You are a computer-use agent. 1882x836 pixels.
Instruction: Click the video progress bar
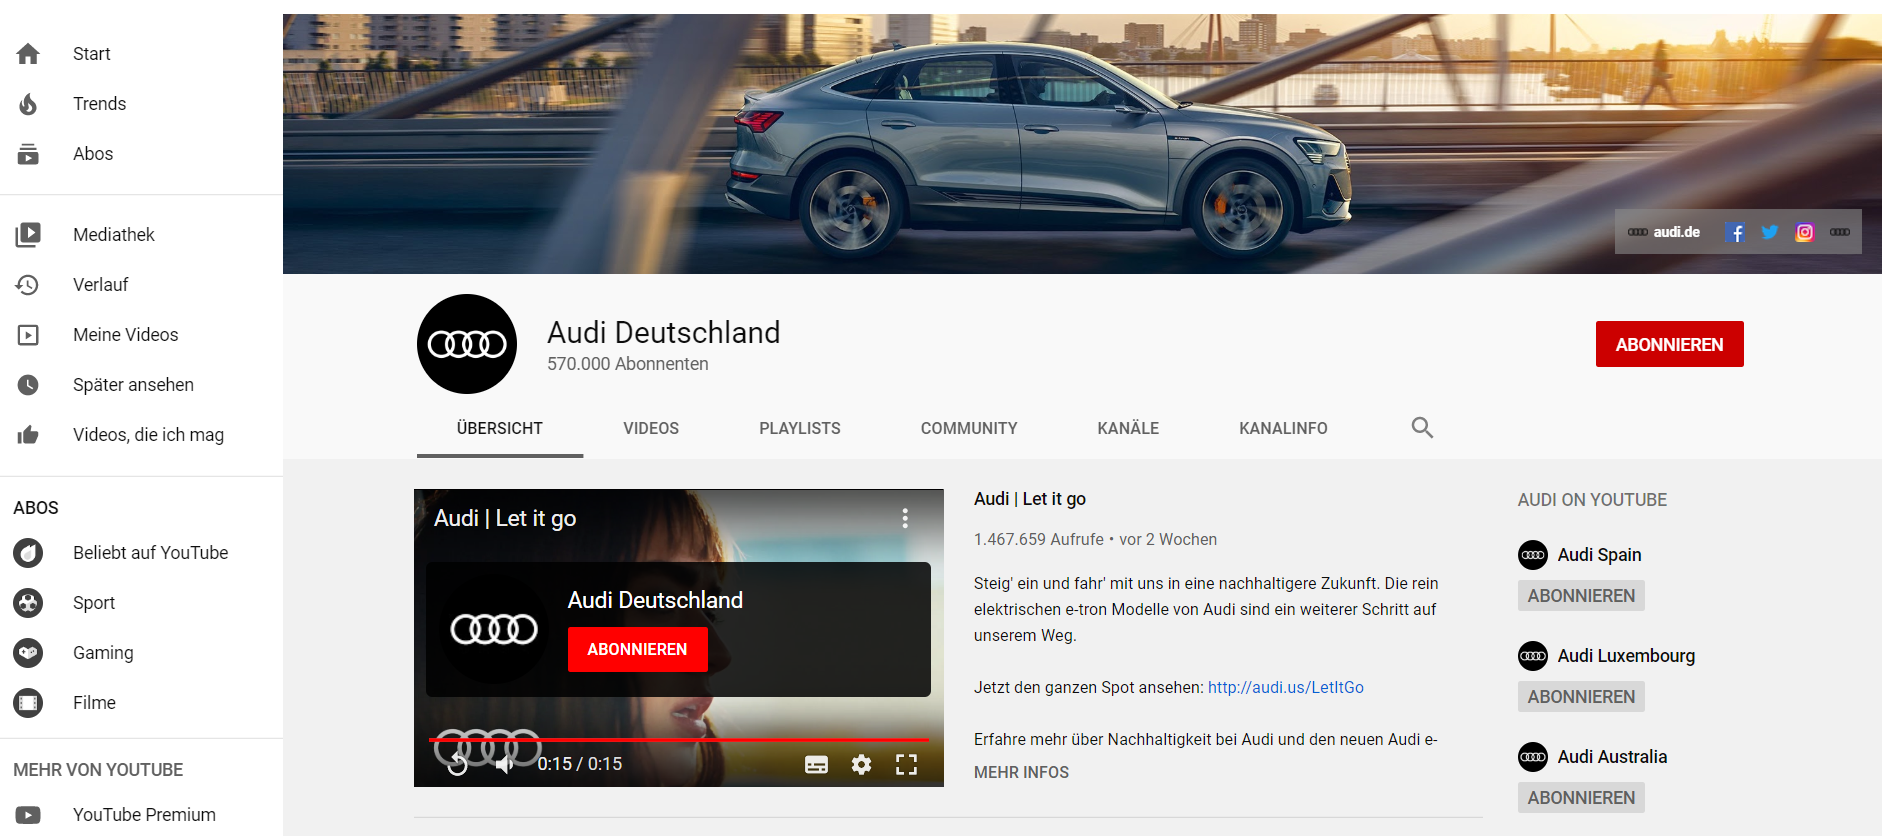(679, 740)
